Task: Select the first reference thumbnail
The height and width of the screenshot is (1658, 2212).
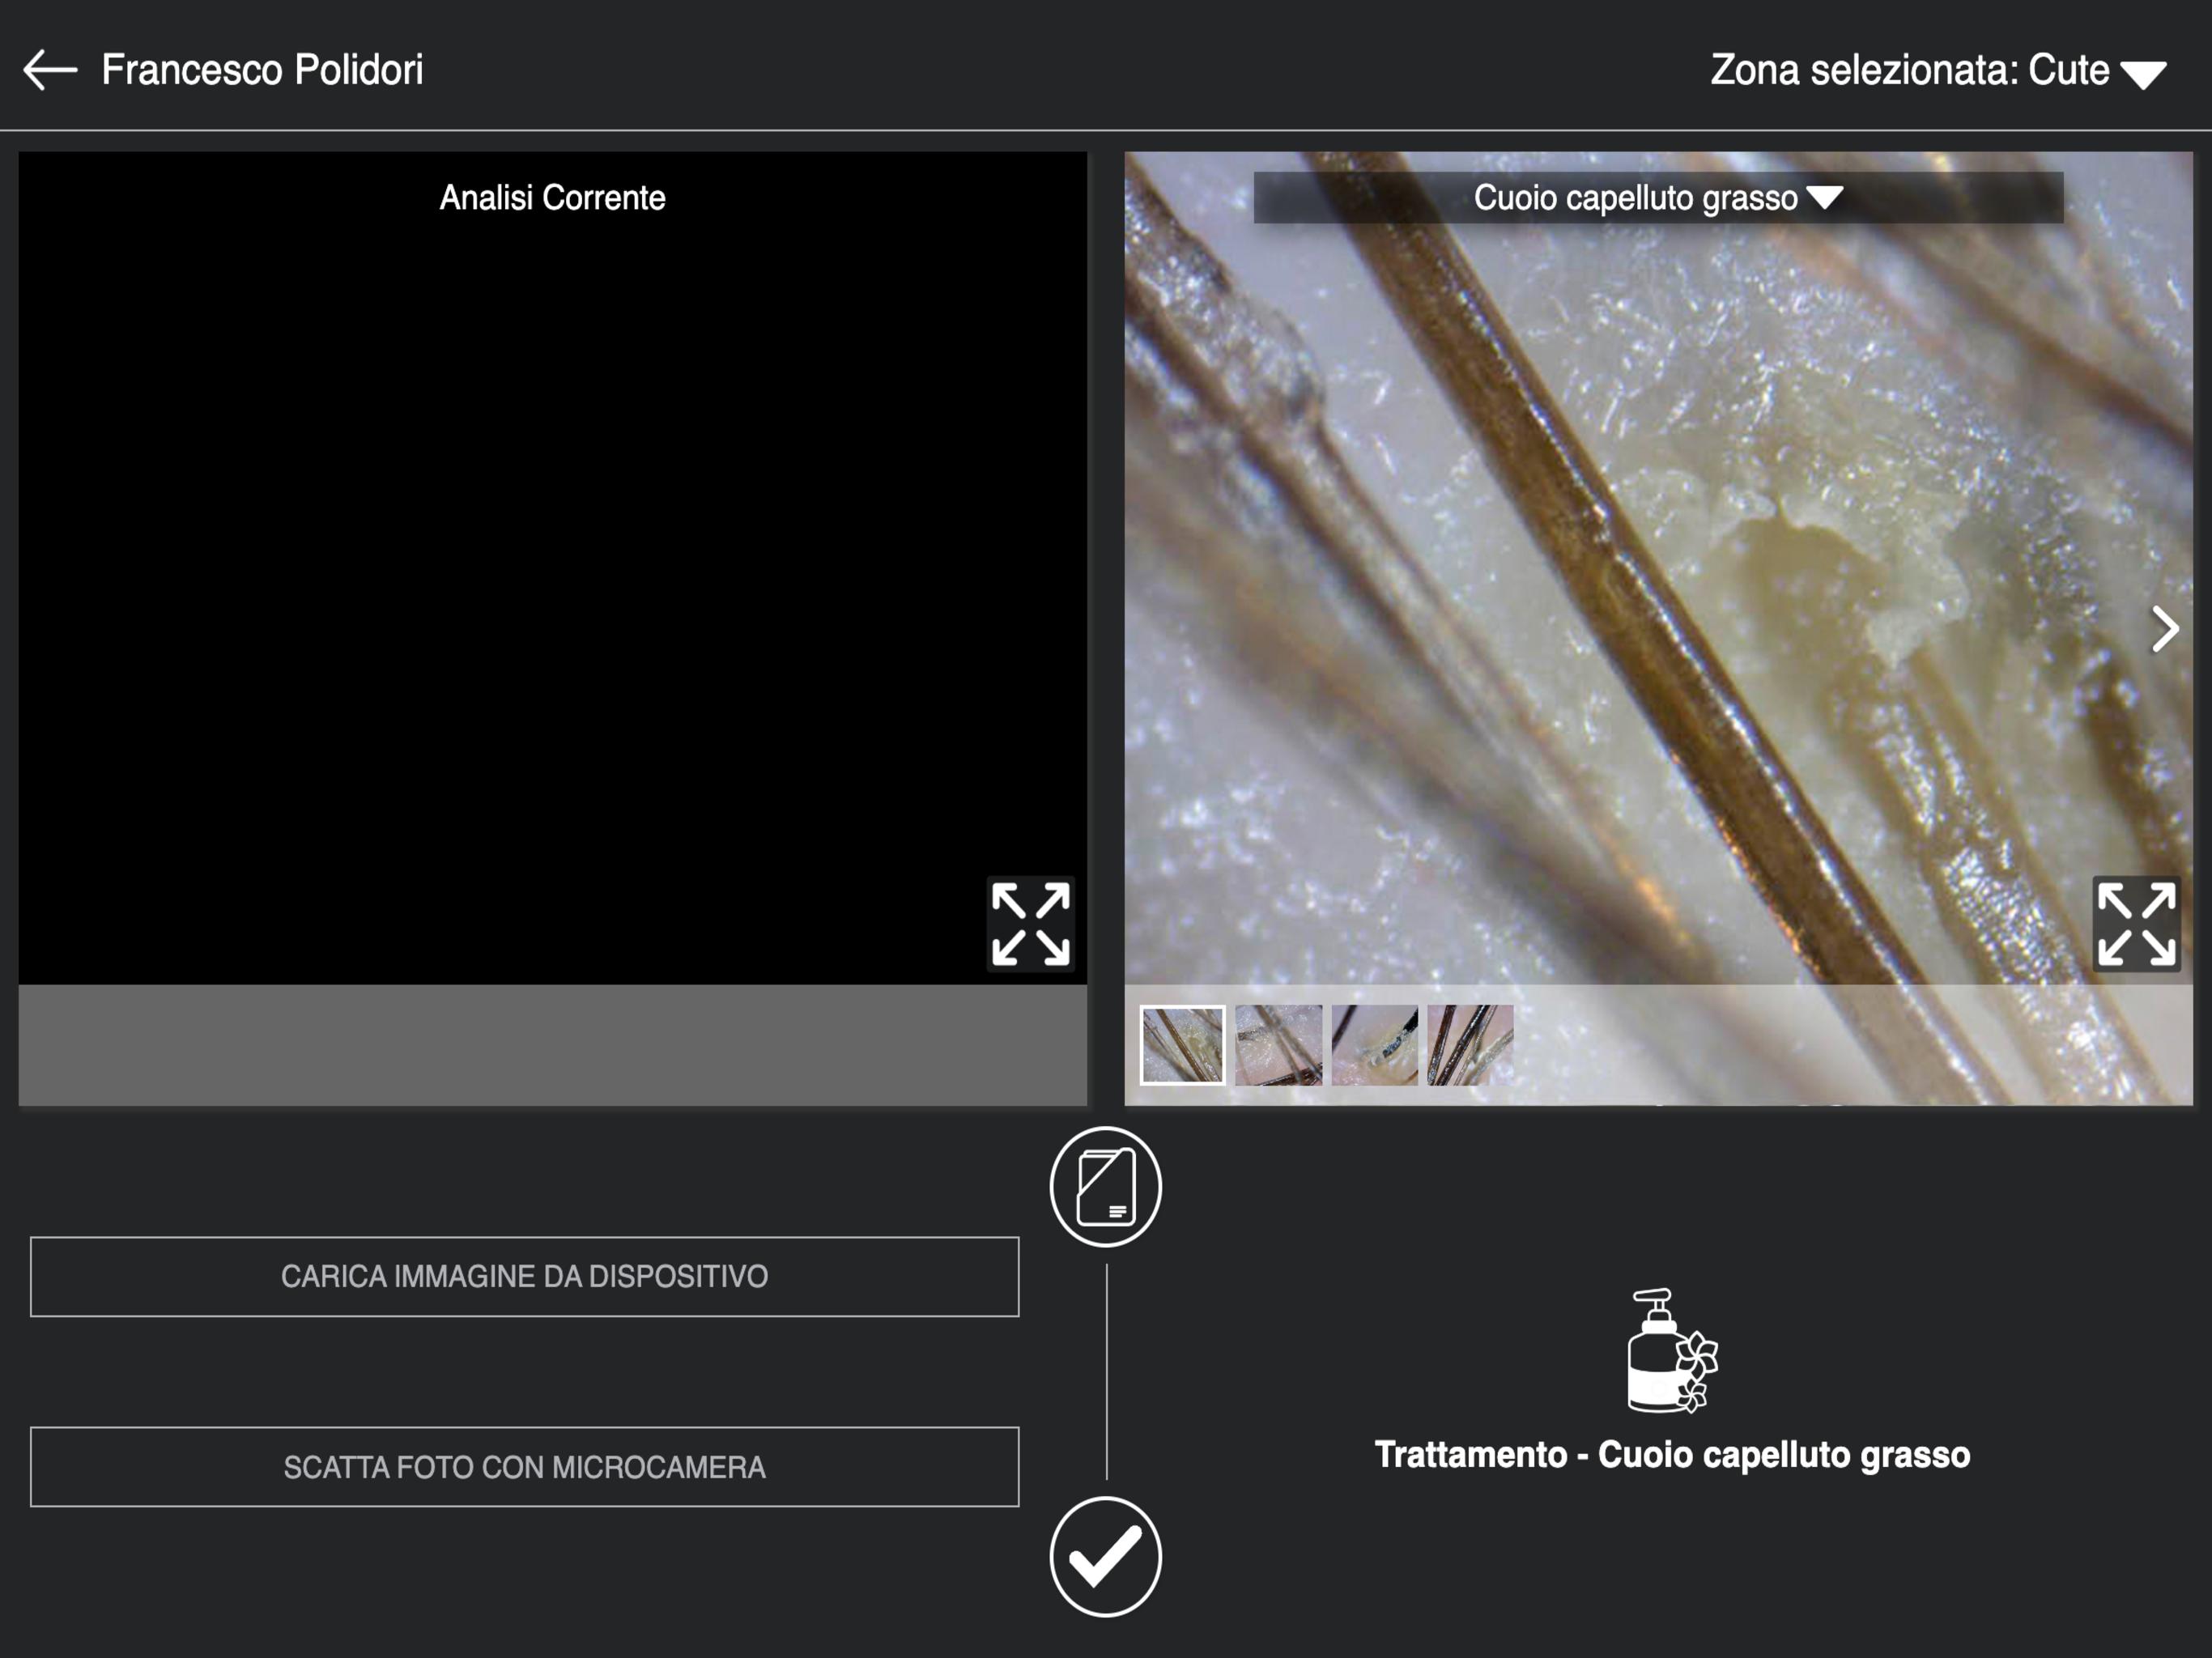Action: (1182, 1045)
